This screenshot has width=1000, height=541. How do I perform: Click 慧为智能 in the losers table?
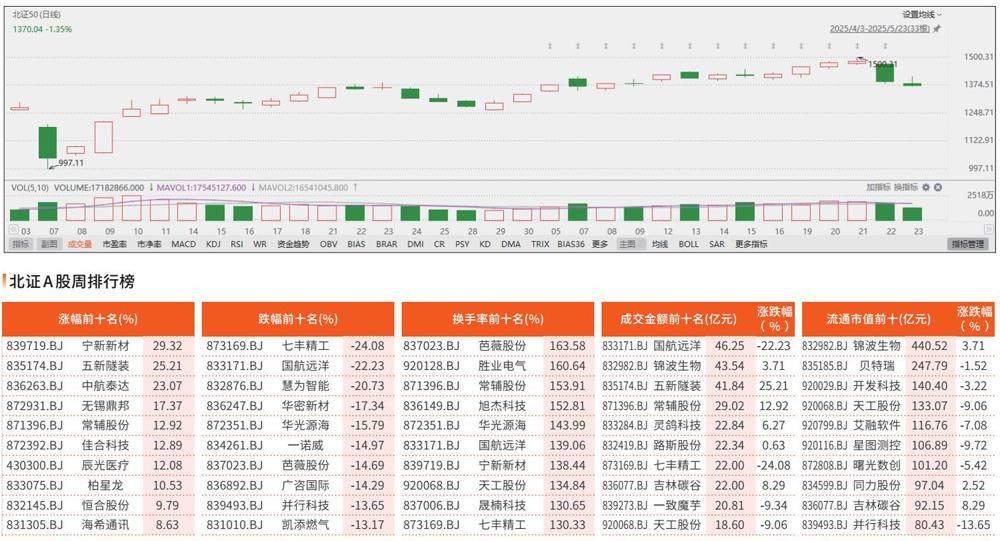click(305, 385)
